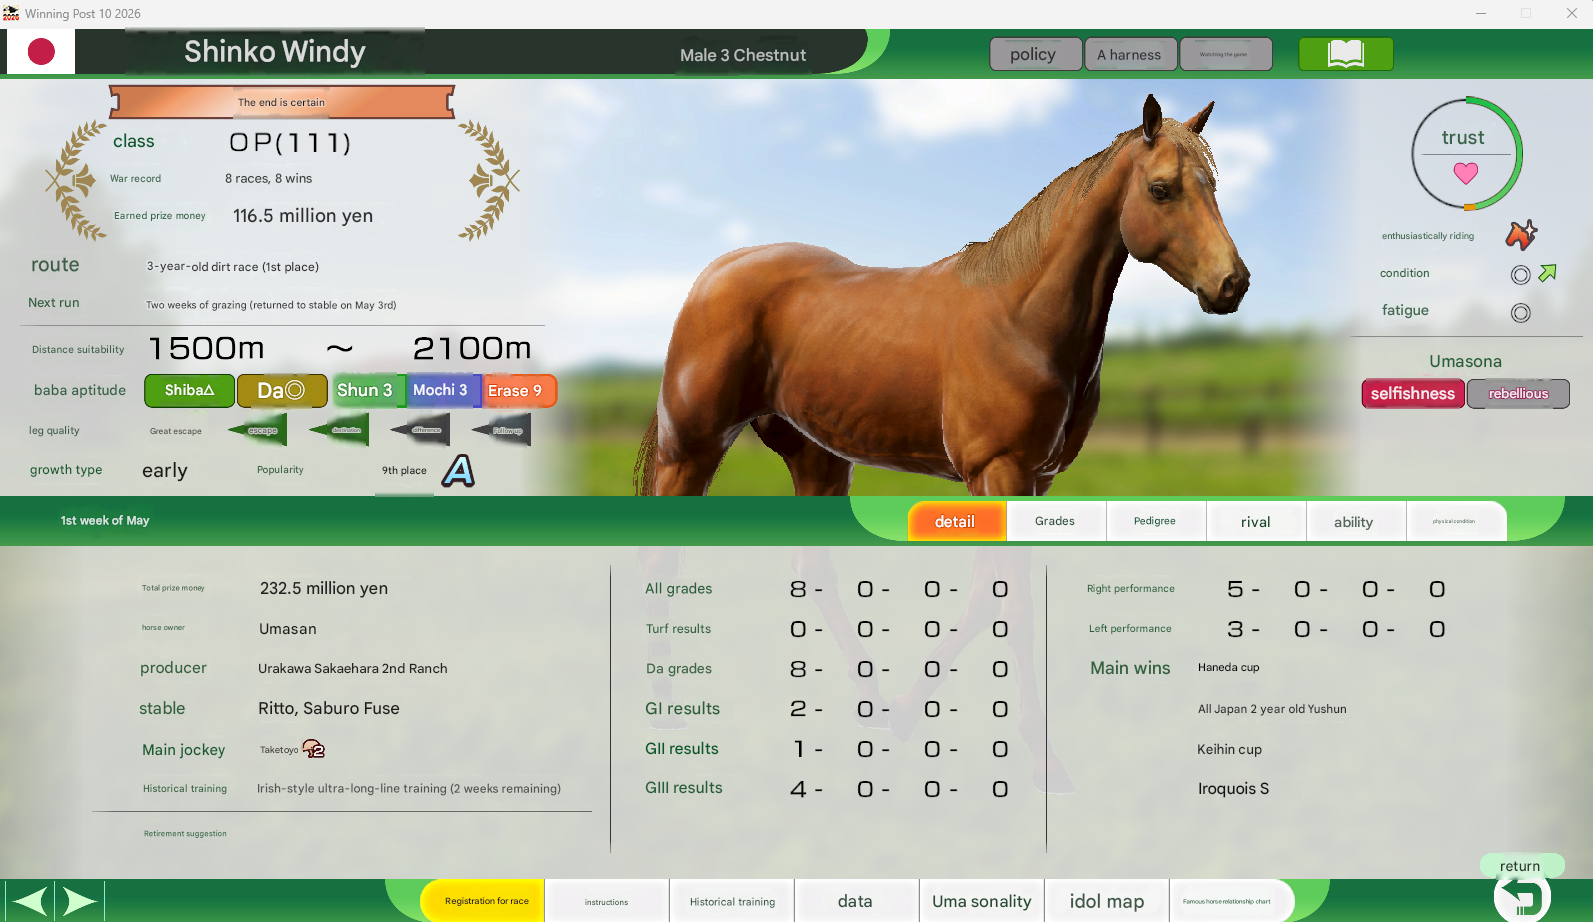Select the green escape running-style flag
The image size is (1593, 922).
tap(258, 430)
